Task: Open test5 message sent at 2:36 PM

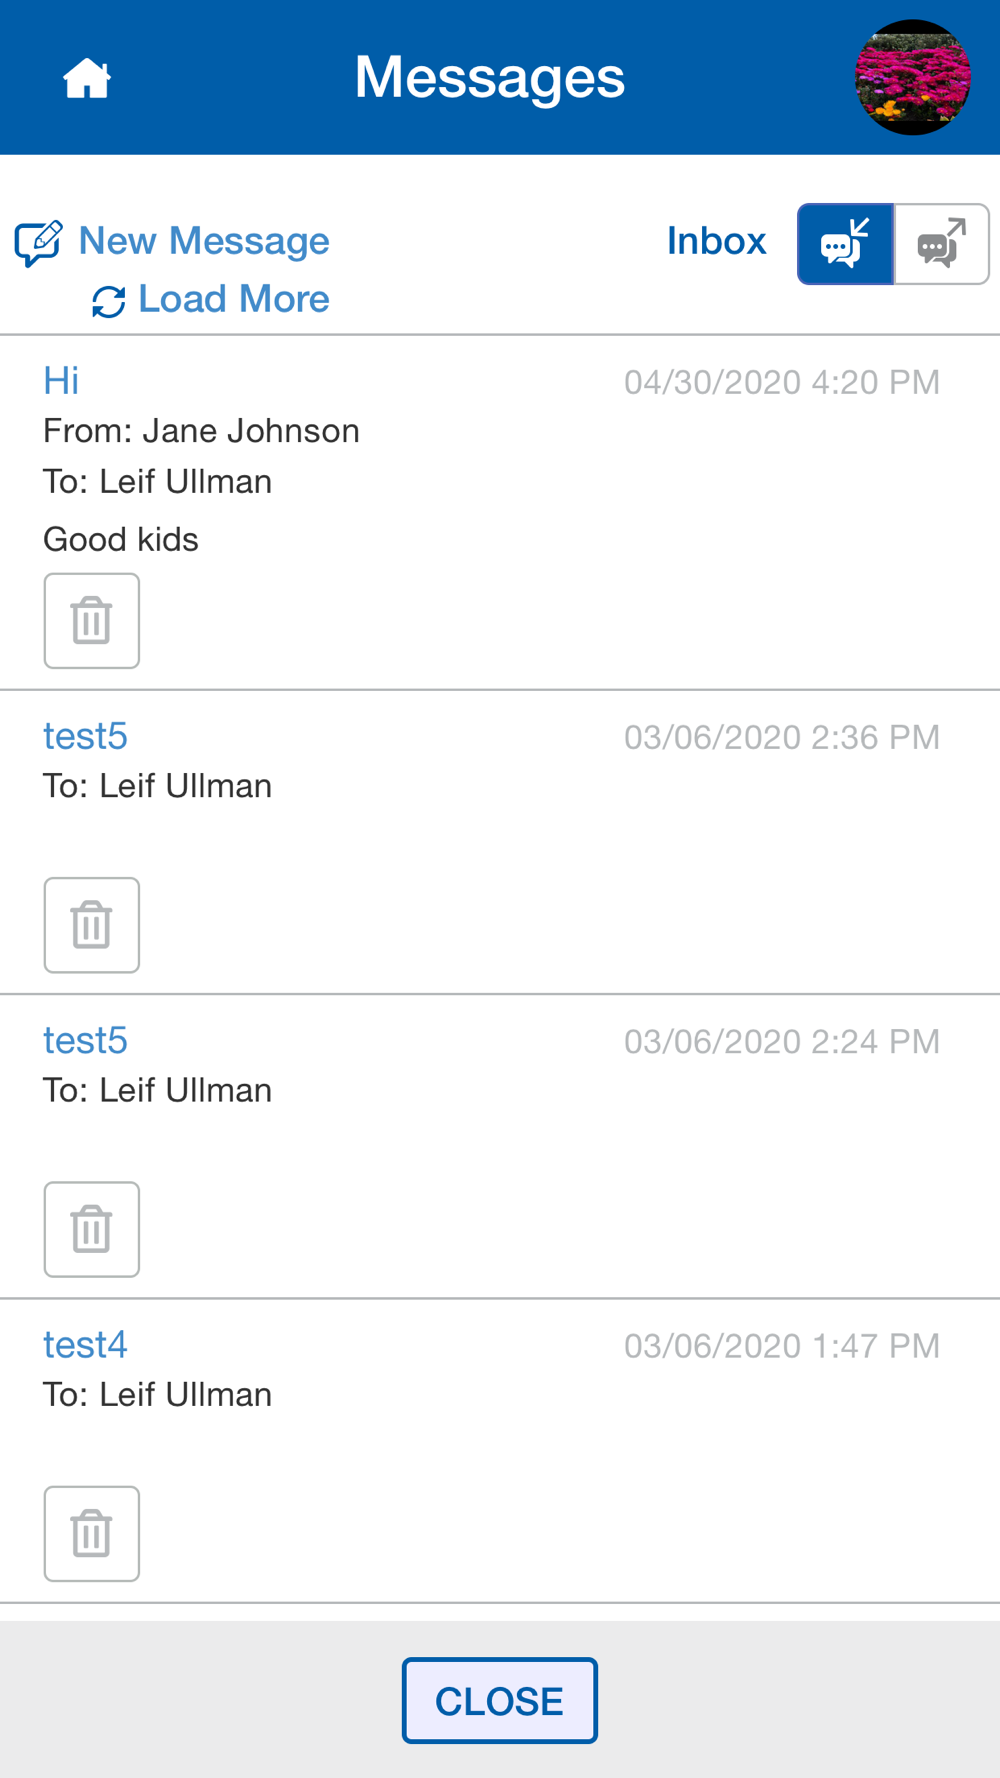Action: (85, 736)
